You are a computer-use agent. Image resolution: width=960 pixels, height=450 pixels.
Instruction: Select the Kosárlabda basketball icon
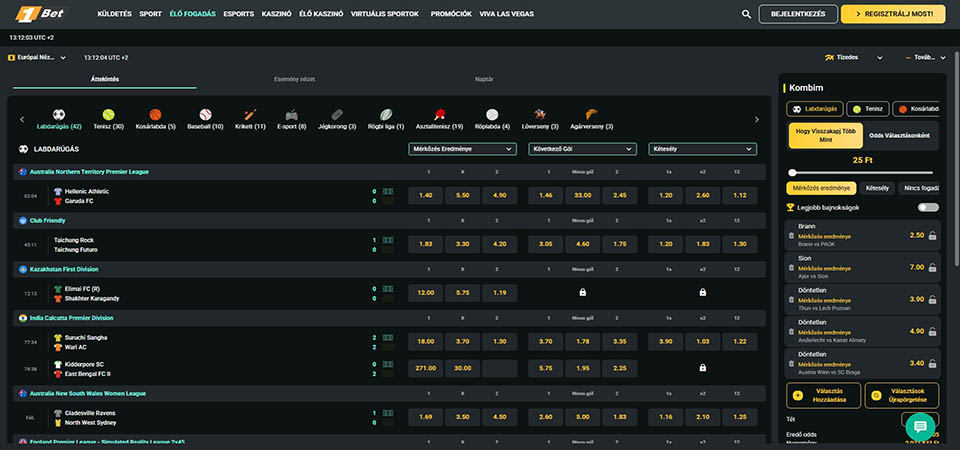click(x=156, y=114)
